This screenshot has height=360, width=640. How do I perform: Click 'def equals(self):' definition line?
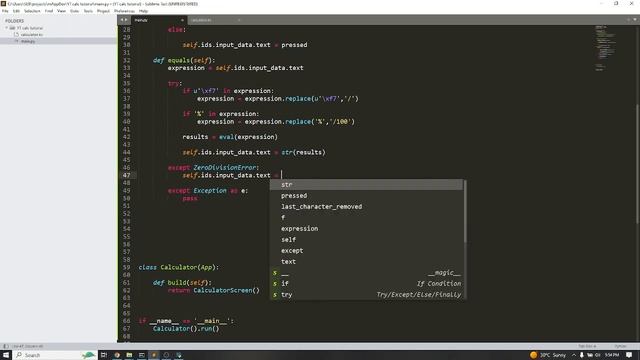(x=184, y=60)
